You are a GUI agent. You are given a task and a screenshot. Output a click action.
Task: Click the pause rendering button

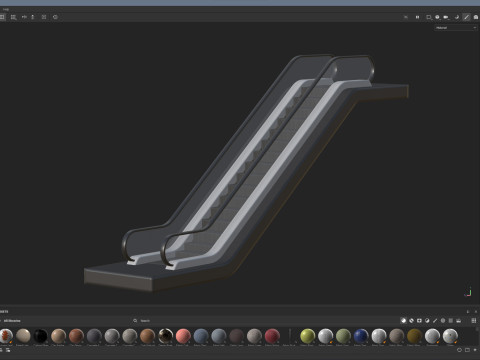coord(417,17)
